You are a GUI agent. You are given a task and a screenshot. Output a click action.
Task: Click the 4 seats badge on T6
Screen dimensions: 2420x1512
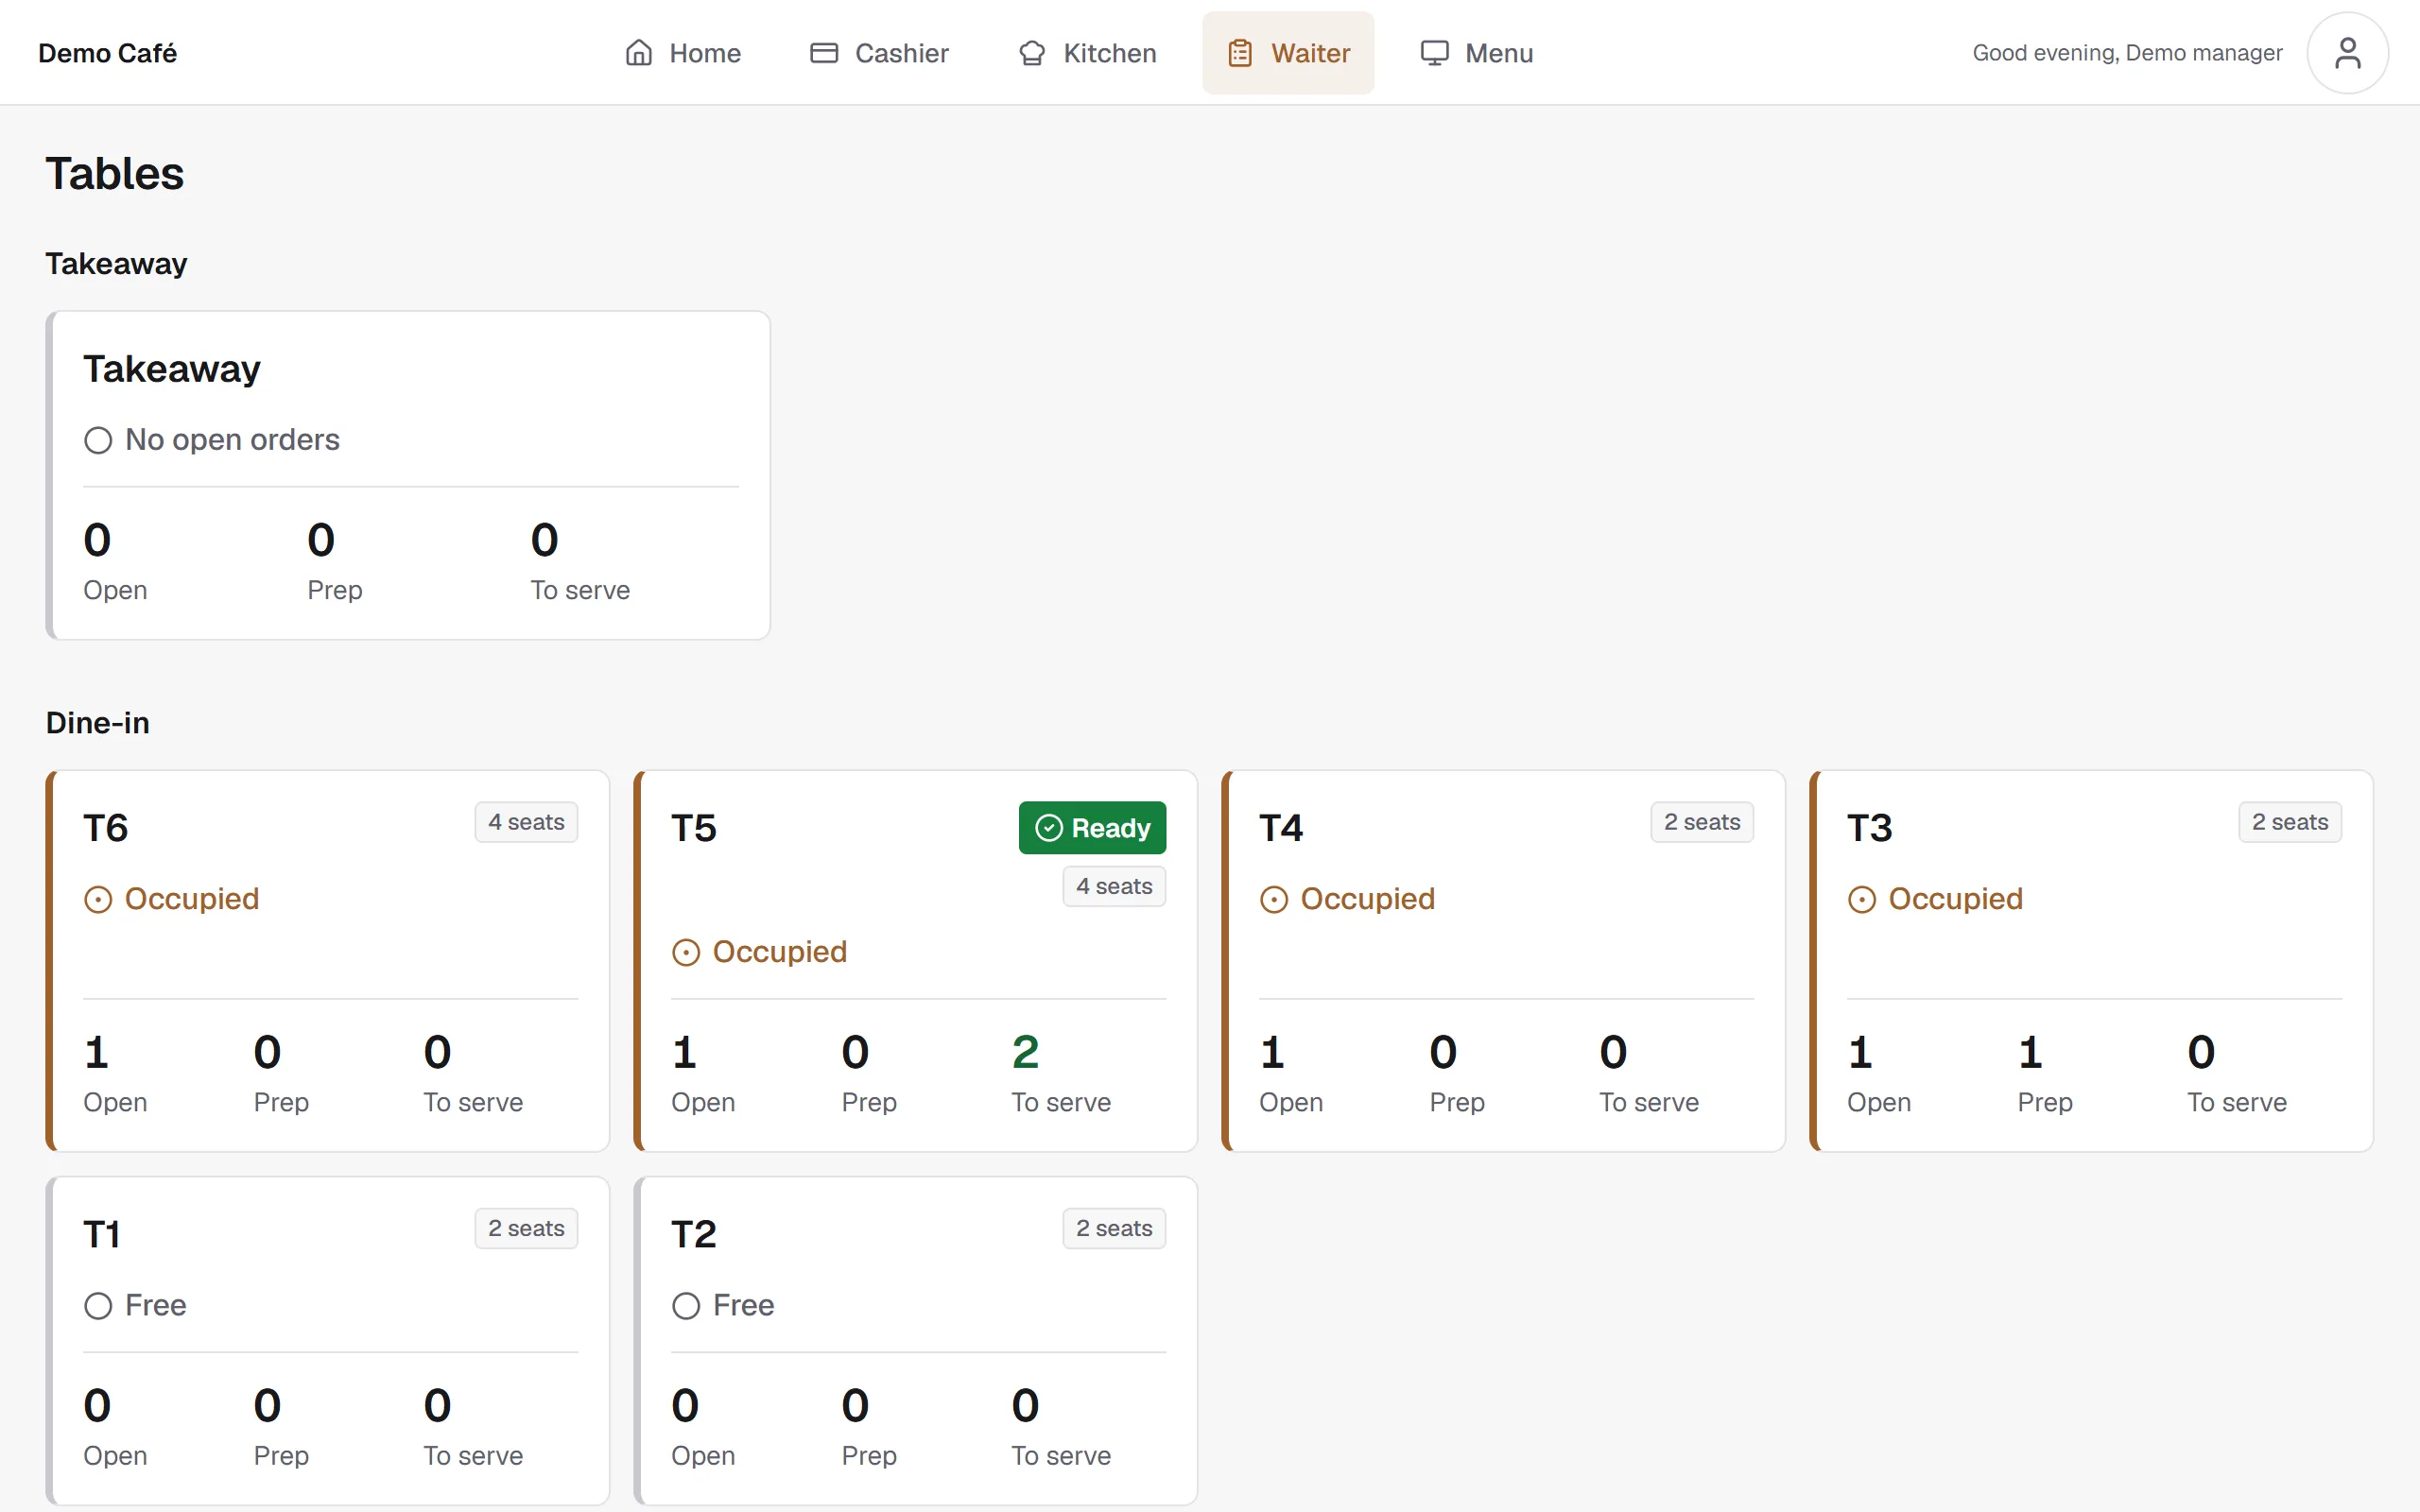pyautogui.click(x=526, y=822)
